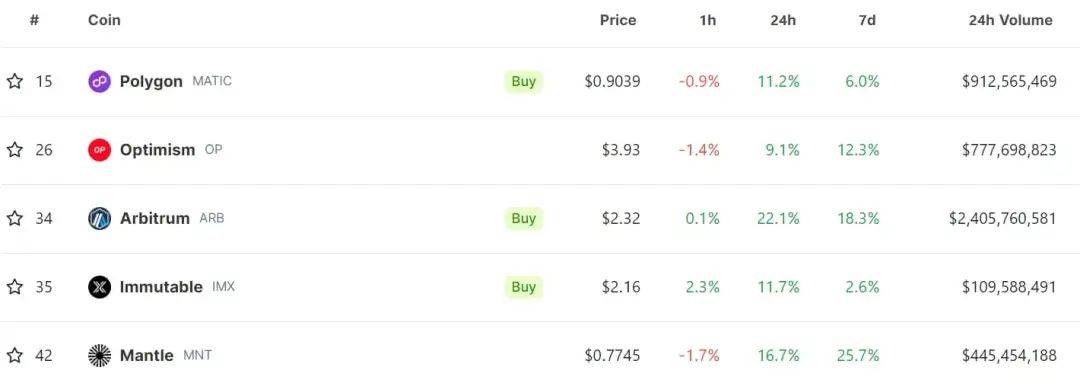Viewport: 1080px width, 380px height.
Task: Add Arbitrum to watchlist via star
Action: 14,218
